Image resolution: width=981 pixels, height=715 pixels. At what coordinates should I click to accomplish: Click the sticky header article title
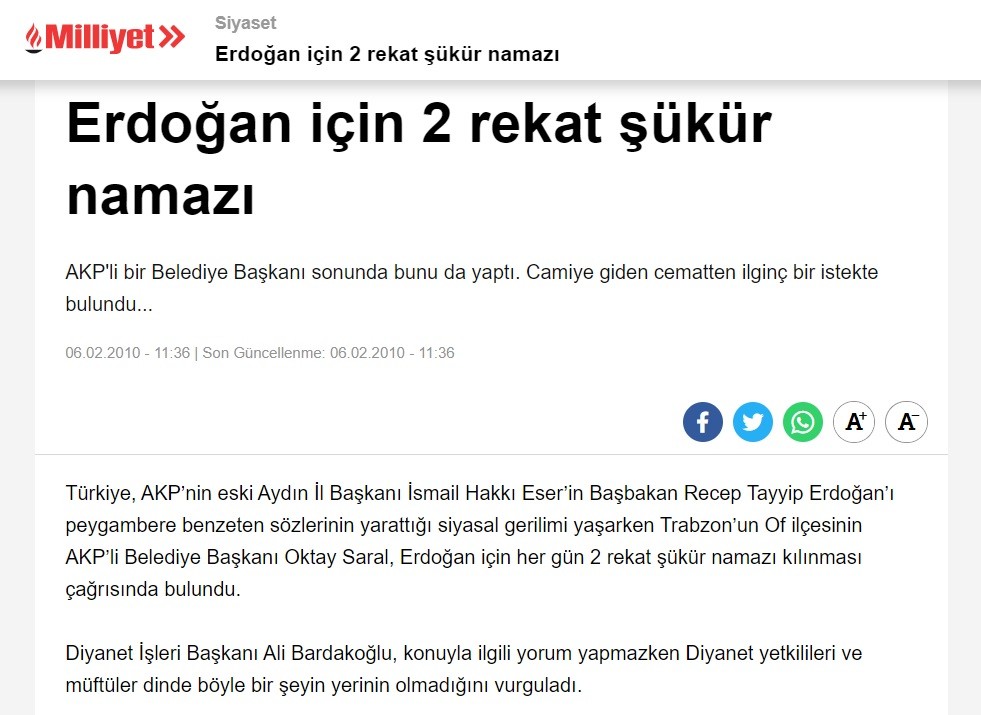(x=387, y=54)
